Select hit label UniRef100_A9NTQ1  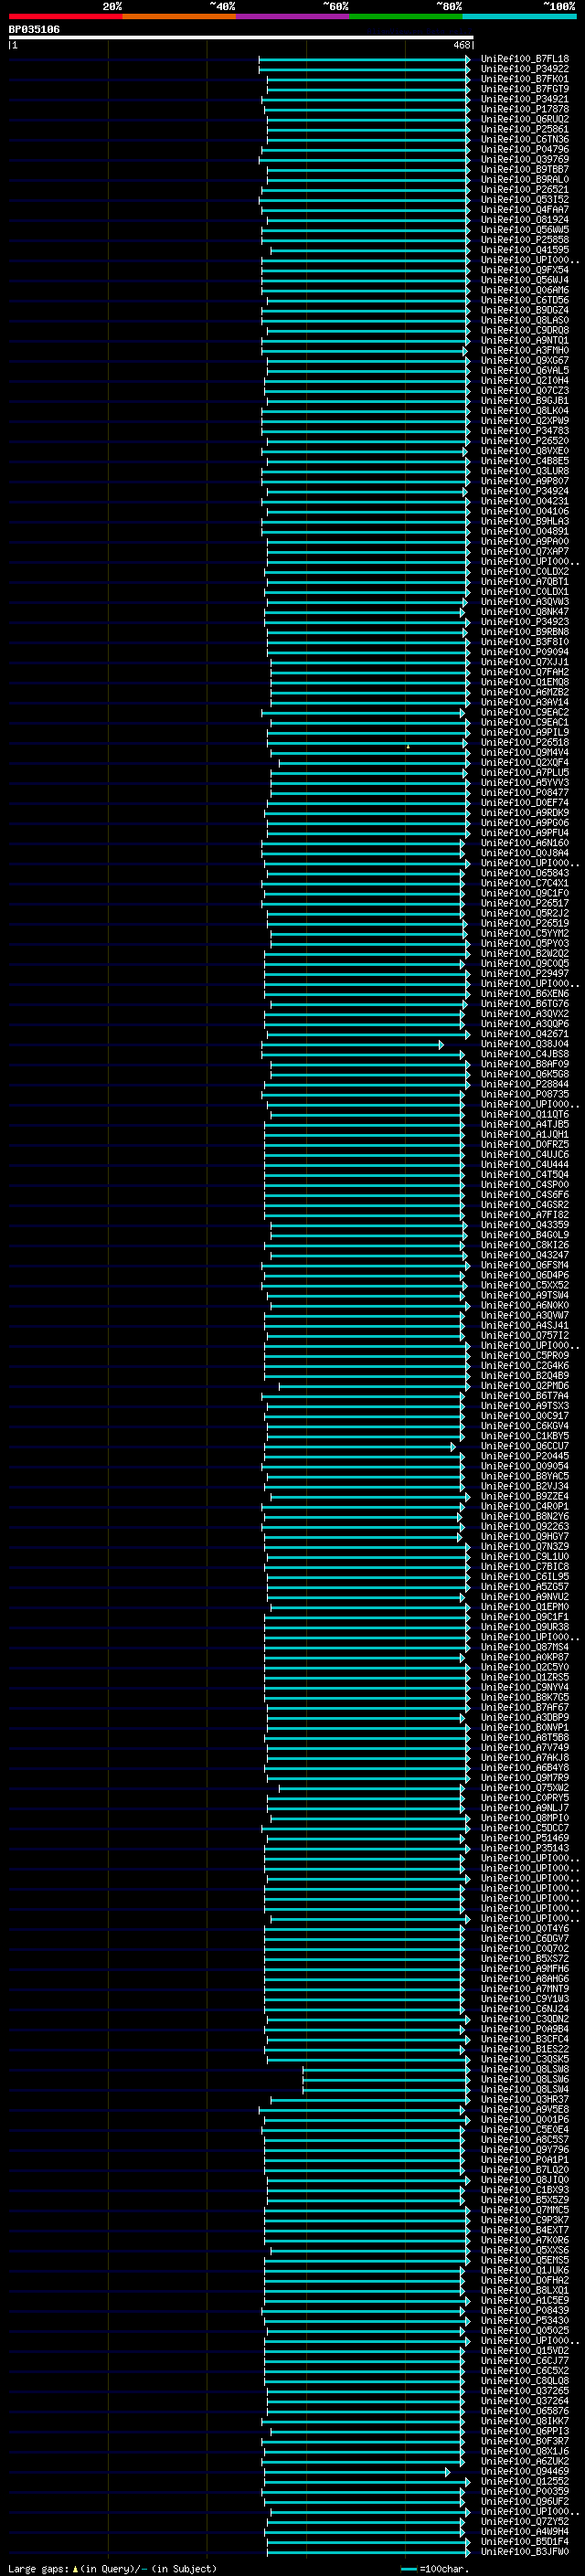tap(524, 340)
